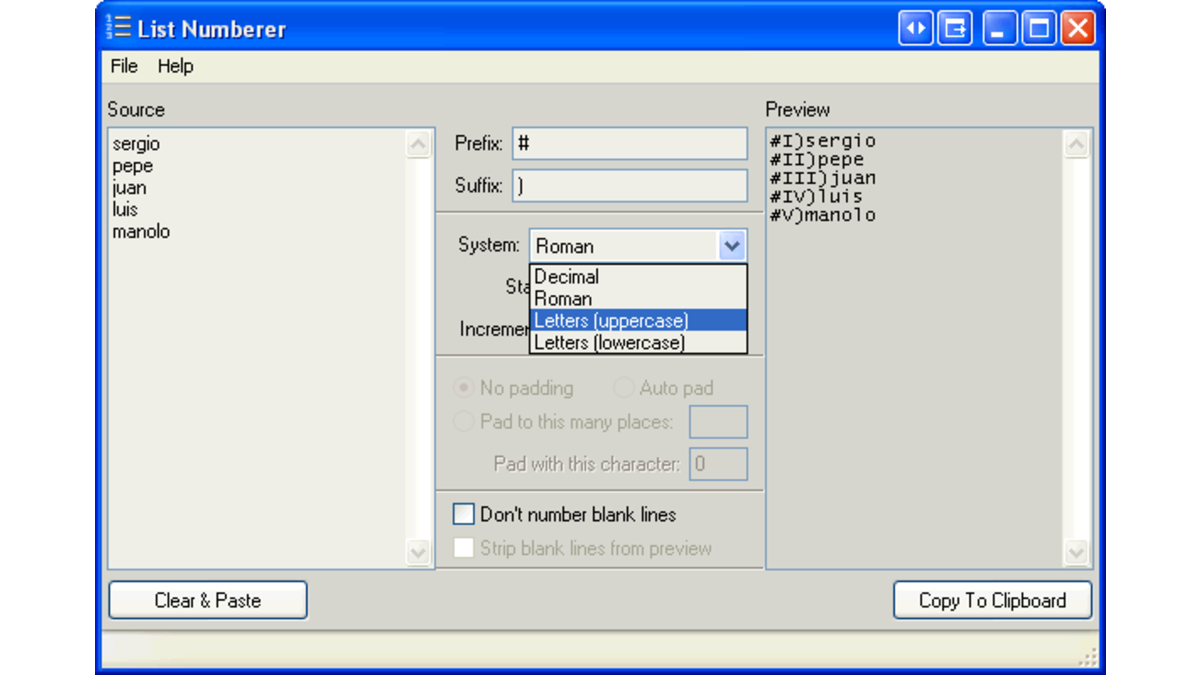Click preview line '#II)pepe'

click(817, 160)
